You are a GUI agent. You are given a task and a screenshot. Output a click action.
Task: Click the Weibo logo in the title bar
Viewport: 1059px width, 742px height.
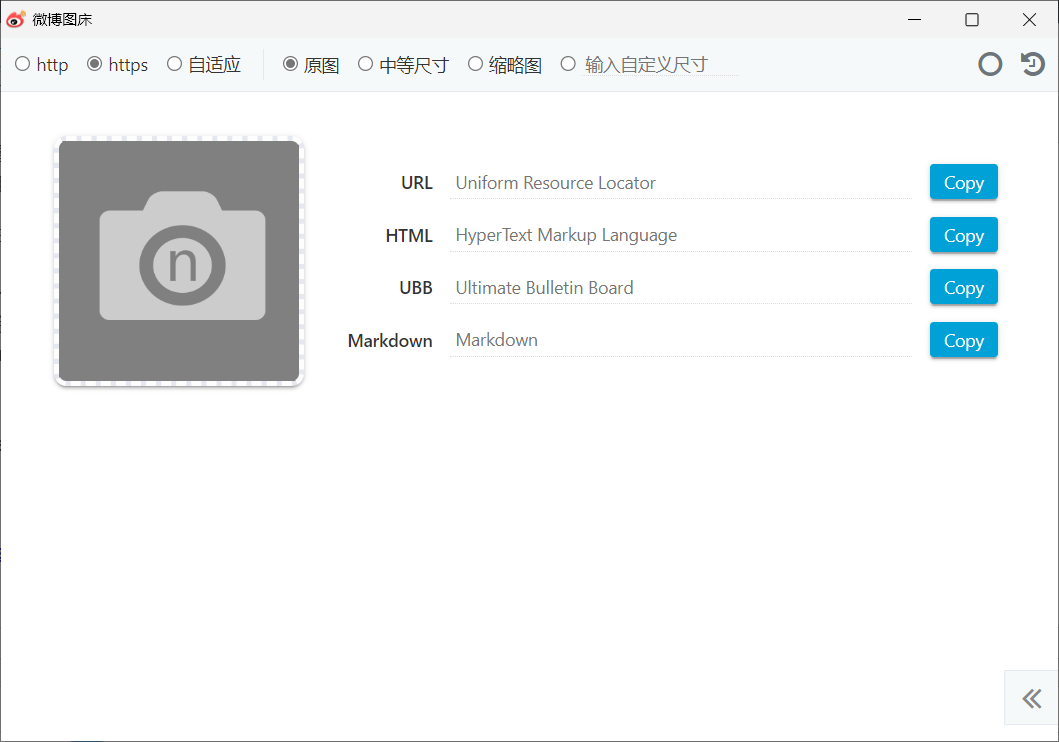point(15,18)
